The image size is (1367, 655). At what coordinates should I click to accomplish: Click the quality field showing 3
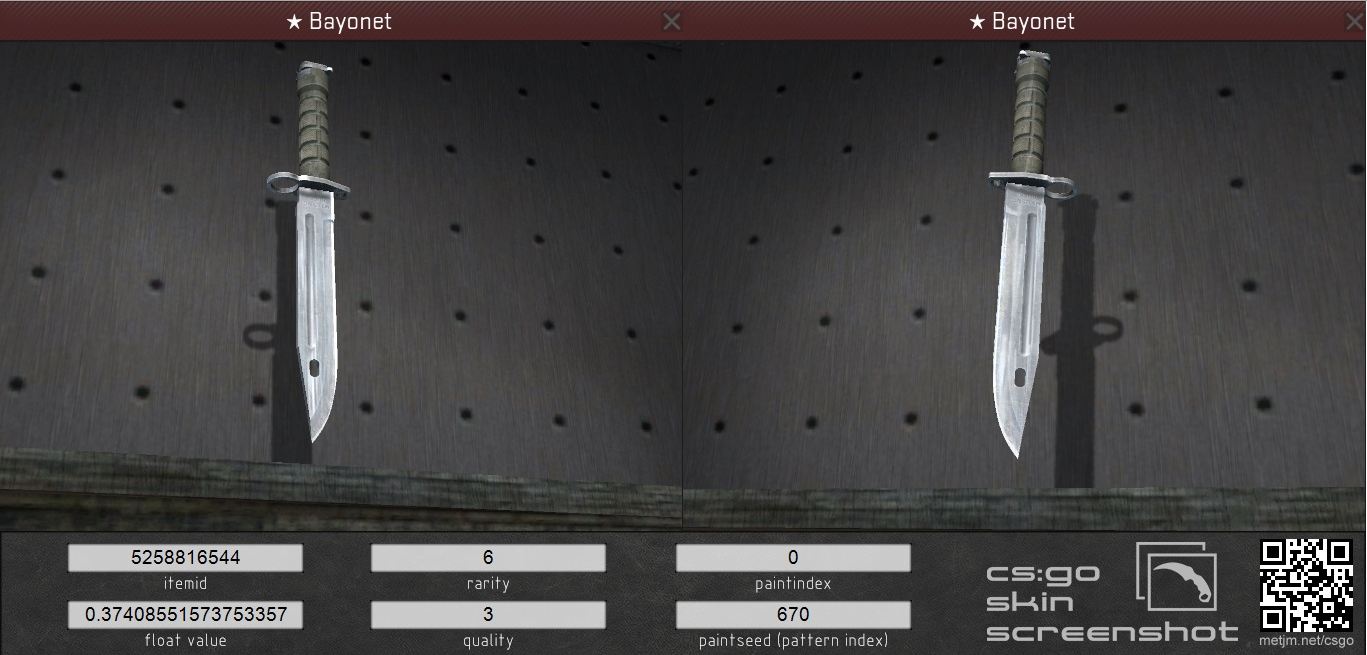(x=488, y=614)
